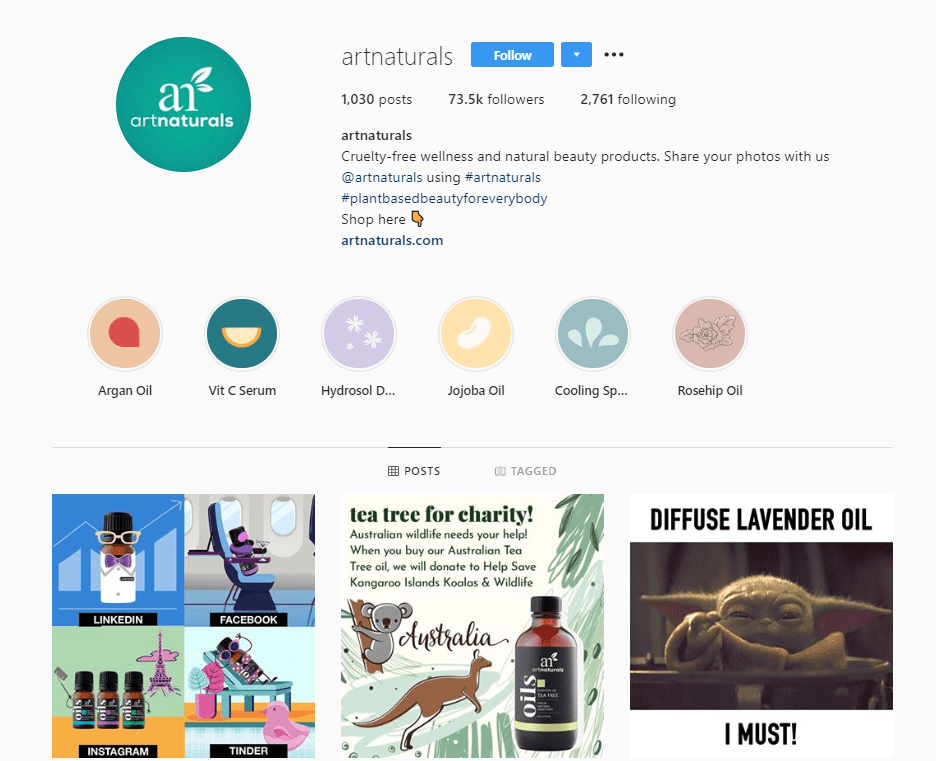Open the Cooling Spray story highlight
This screenshot has height=761, width=936.
(593, 334)
